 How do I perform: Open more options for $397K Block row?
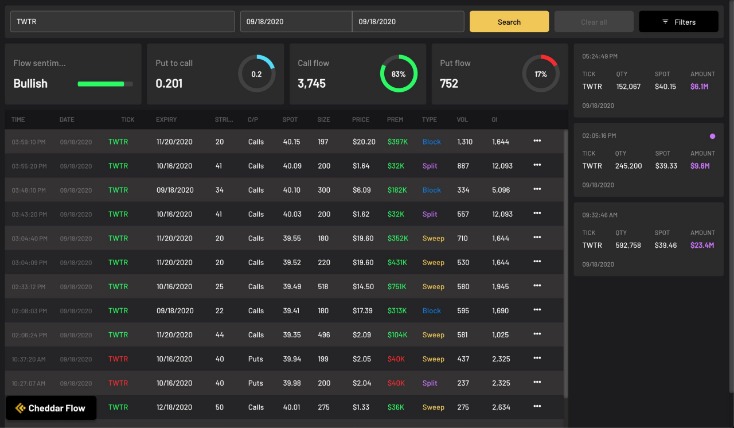click(x=537, y=140)
